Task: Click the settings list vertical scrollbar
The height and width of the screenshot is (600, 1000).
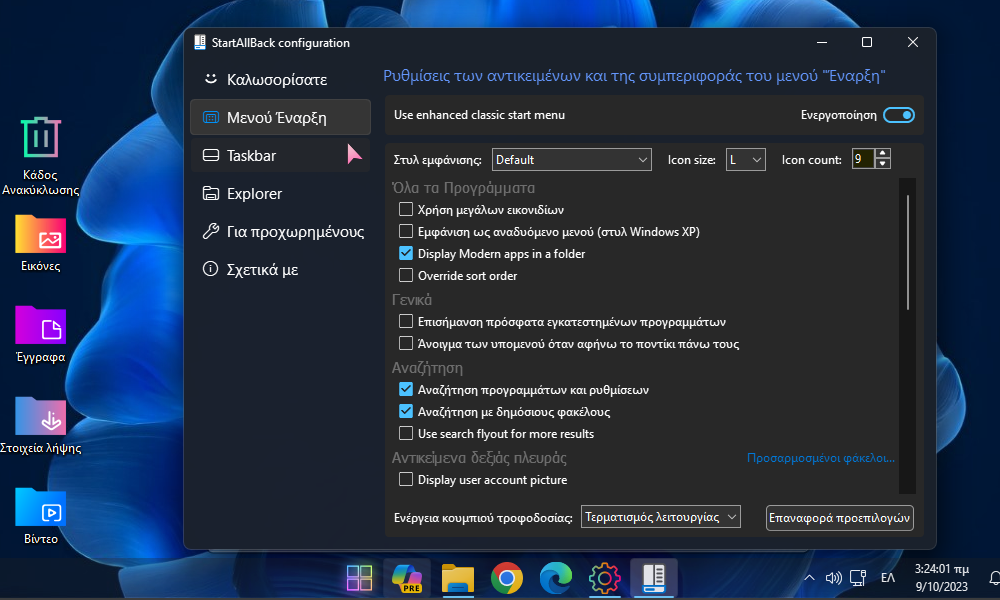Action: pyautogui.click(x=908, y=252)
